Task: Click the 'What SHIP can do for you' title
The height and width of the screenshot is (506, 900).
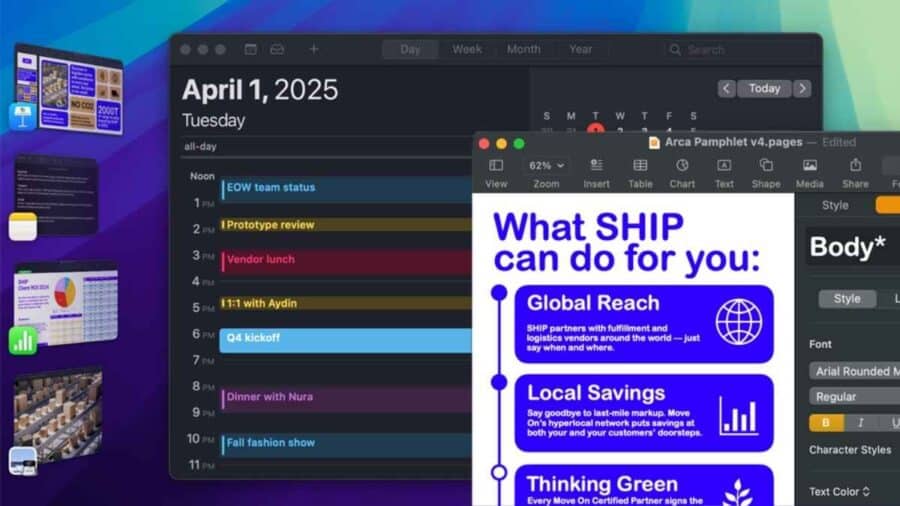Action: pyautogui.click(x=627, y=242)
